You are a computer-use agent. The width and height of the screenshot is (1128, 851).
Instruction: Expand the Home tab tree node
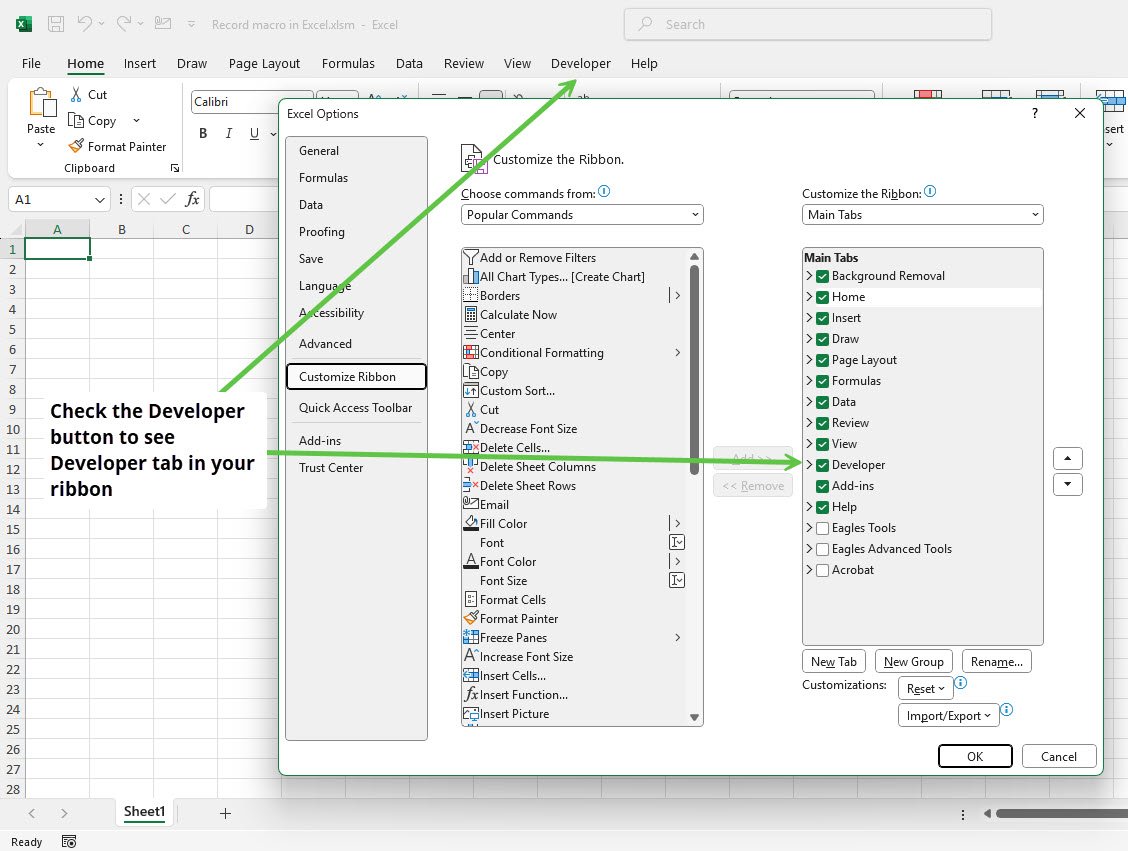click(x=809, y=296)
